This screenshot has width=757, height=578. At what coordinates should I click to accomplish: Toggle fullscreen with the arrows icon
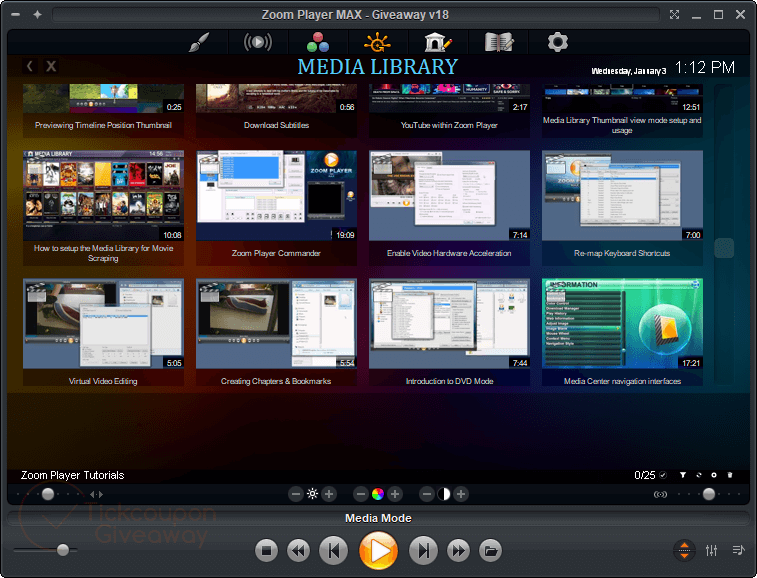point(674,14)
